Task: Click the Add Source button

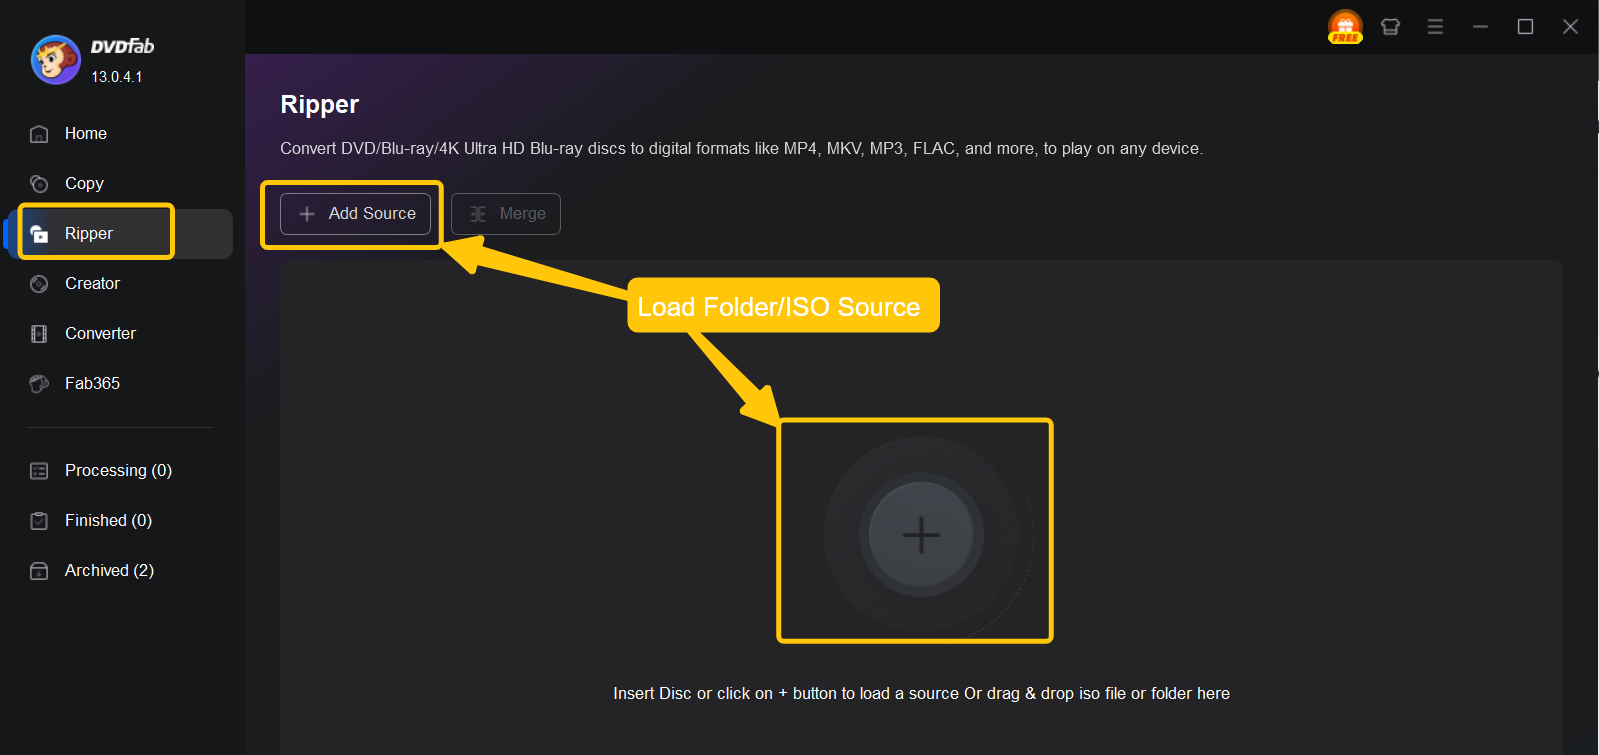Action: tap(356, 214)
